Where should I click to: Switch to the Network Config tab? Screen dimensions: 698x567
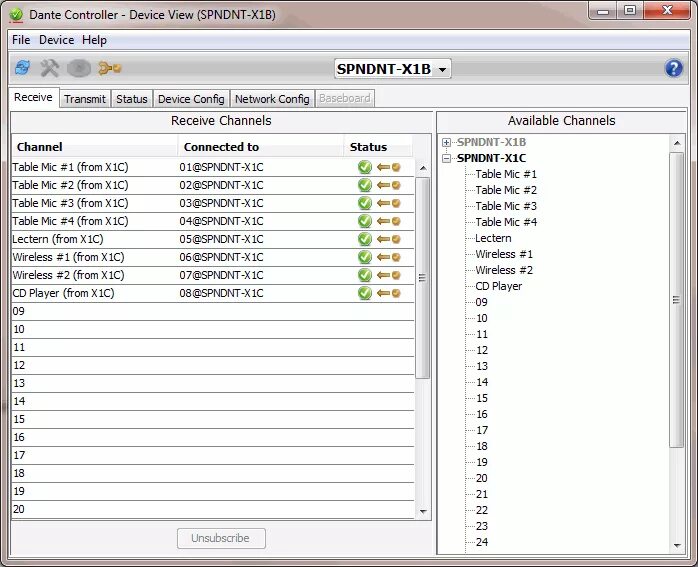click(x=272, y=99)
